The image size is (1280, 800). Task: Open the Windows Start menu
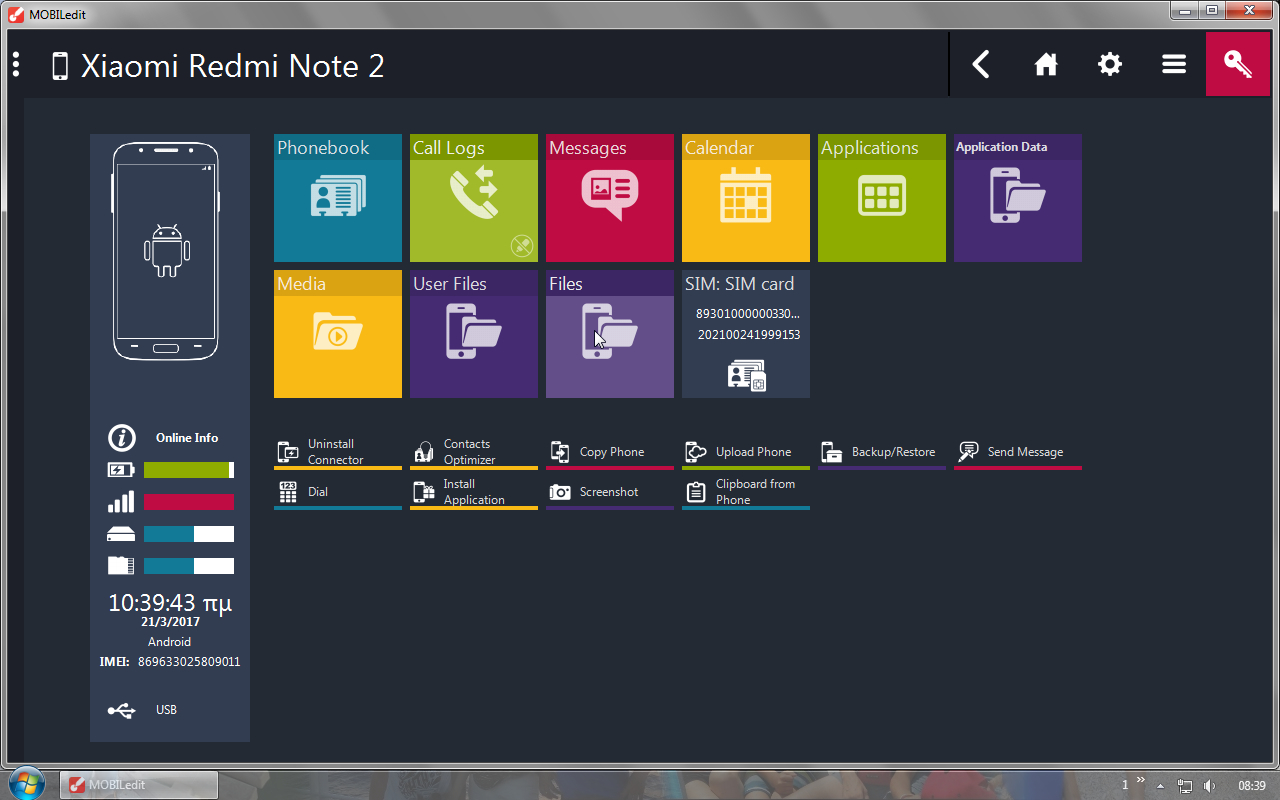click(27, 783)
